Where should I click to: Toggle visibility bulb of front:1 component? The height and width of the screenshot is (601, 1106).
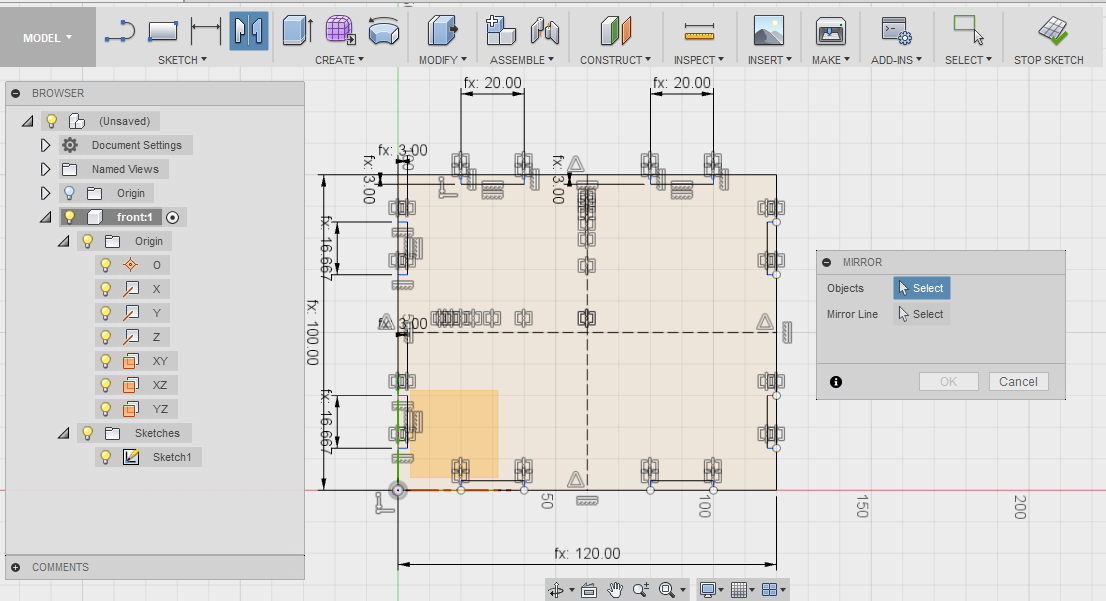(x=69, y=217)
